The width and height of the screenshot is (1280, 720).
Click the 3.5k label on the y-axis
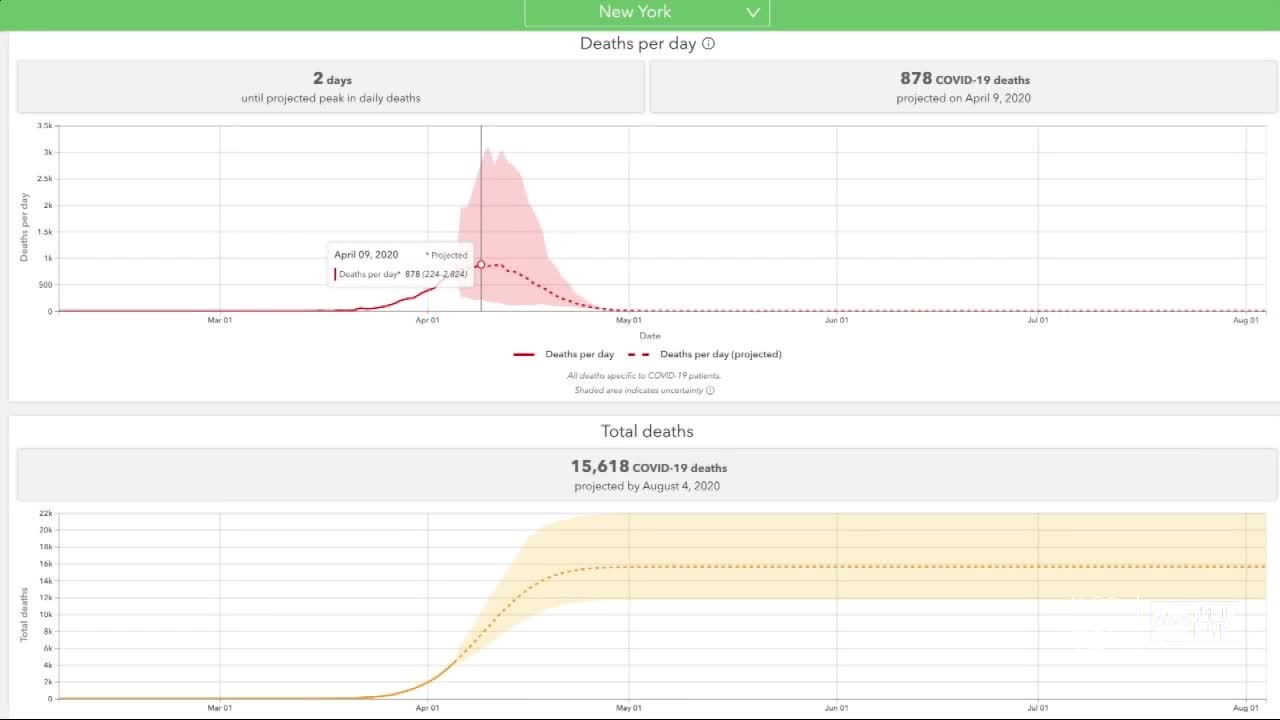click(x=45, y=126)
